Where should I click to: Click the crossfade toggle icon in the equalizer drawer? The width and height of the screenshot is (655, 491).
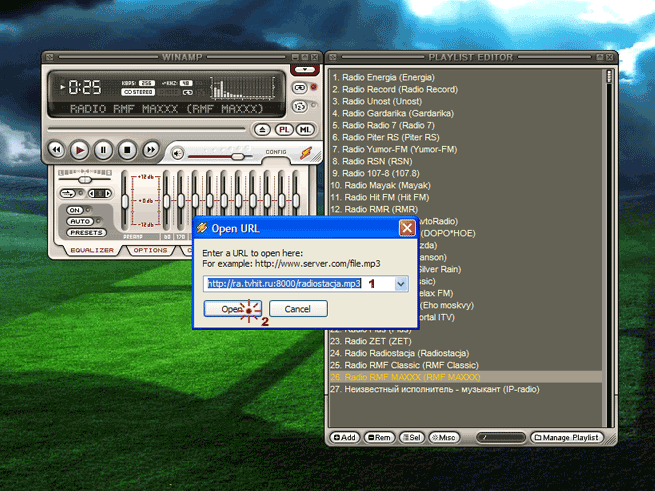pyautogui.click(x=68, y=193)
